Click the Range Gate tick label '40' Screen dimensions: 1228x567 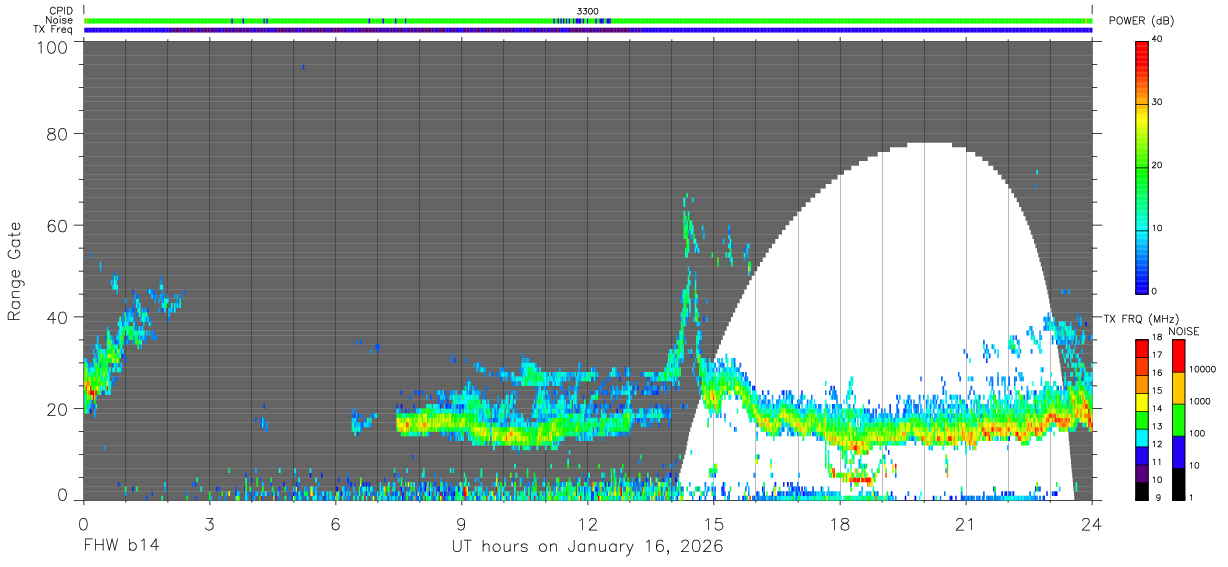tap(57, 317)
